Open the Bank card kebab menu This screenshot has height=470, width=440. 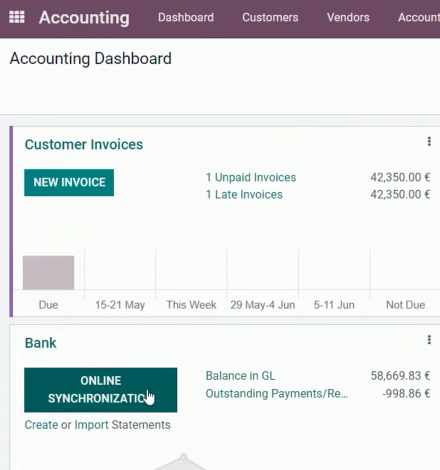[x=429, y=340]
